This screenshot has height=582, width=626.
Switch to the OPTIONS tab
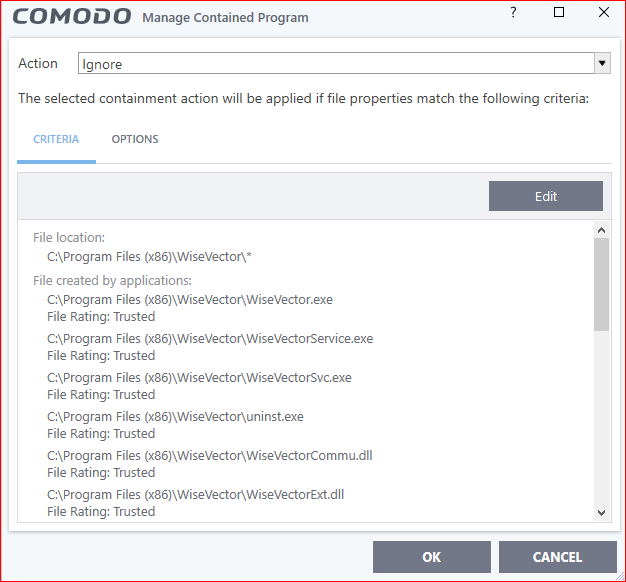pos(135,139)
